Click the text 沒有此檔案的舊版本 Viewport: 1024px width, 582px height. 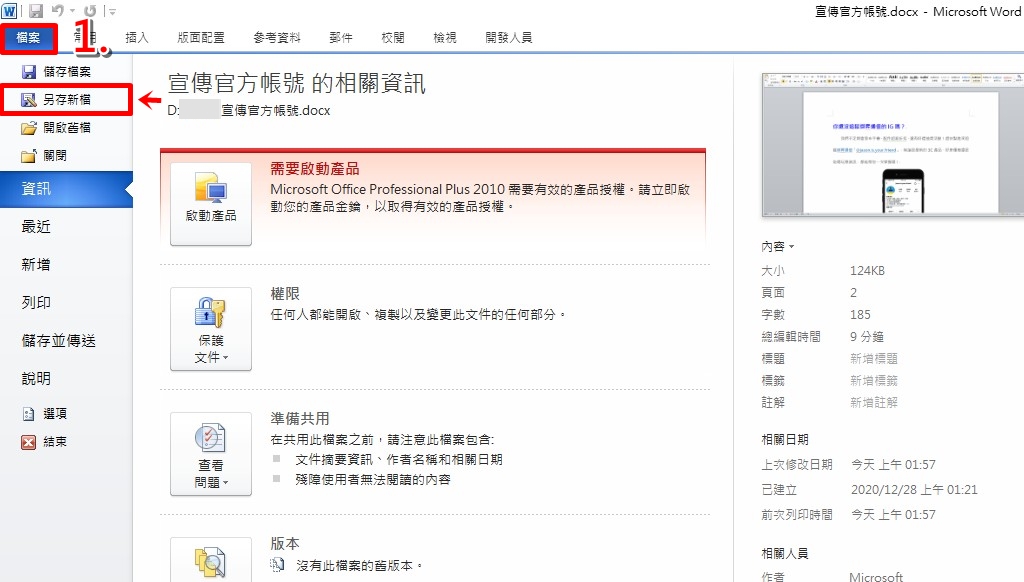[360, 566]
